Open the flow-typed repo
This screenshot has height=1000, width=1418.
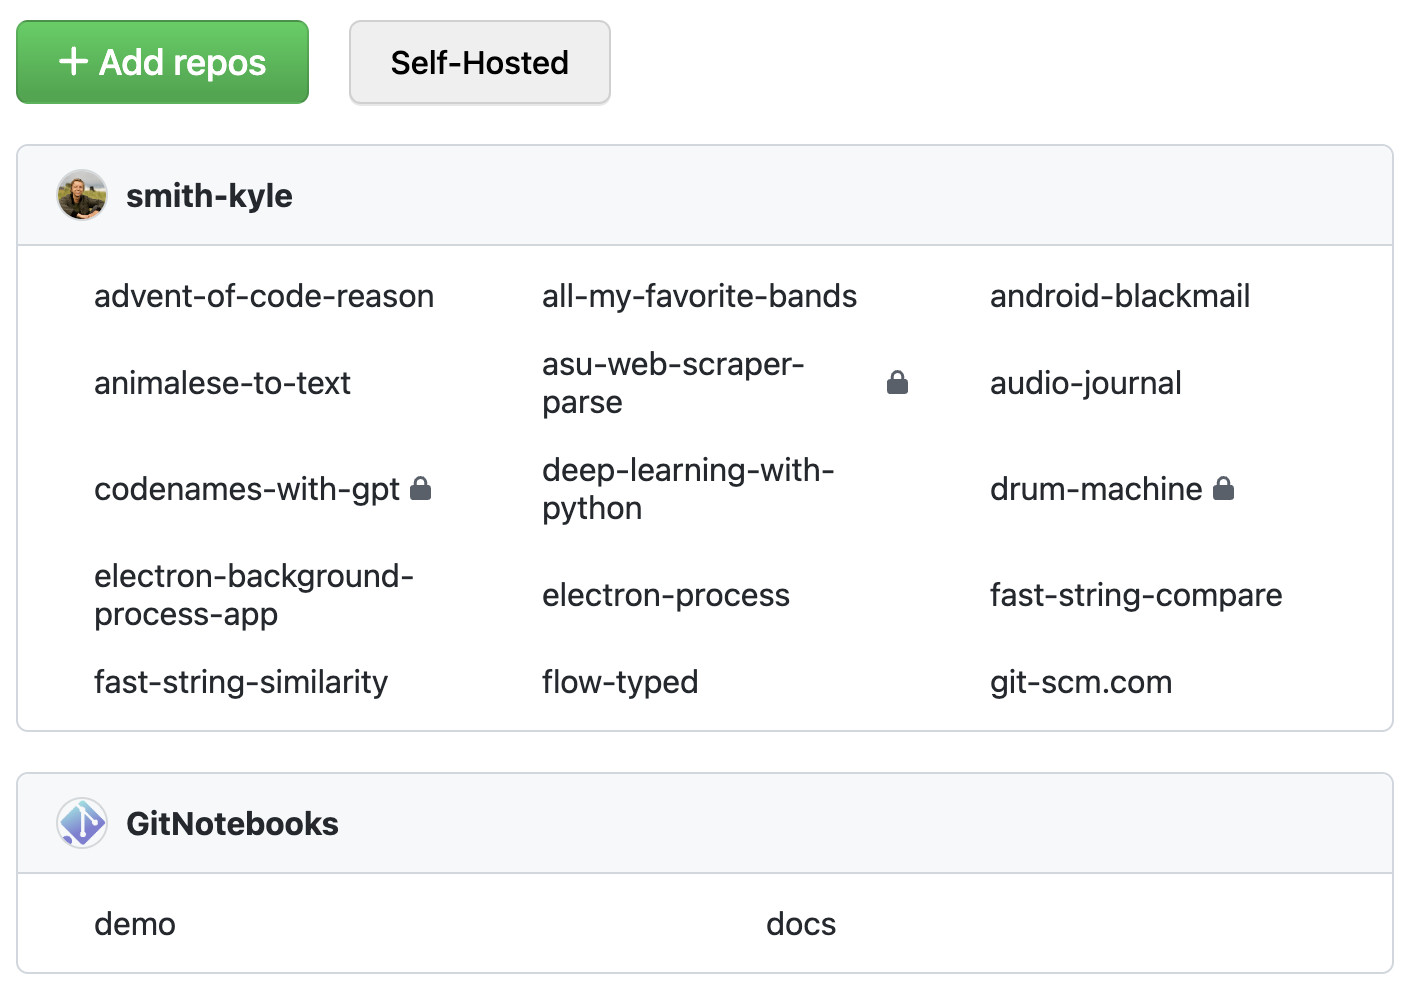[620, 682]
